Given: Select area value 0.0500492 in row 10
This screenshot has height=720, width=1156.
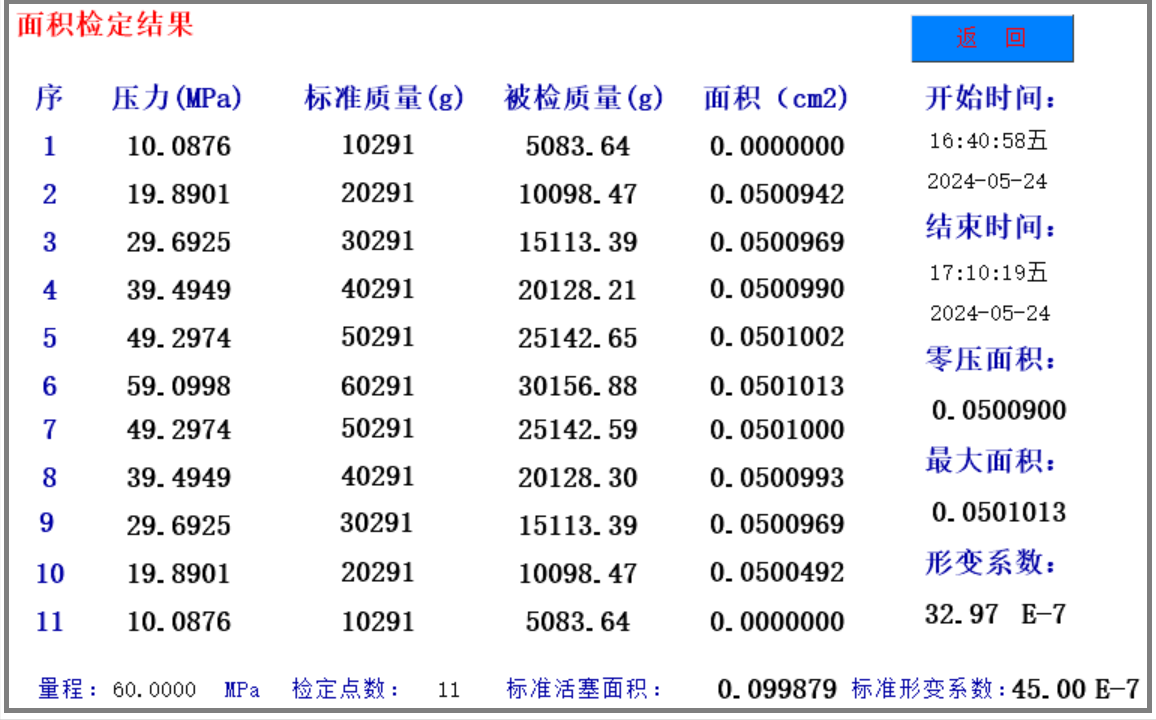Looking at the screenshot, I should click(x=777, y=572).
